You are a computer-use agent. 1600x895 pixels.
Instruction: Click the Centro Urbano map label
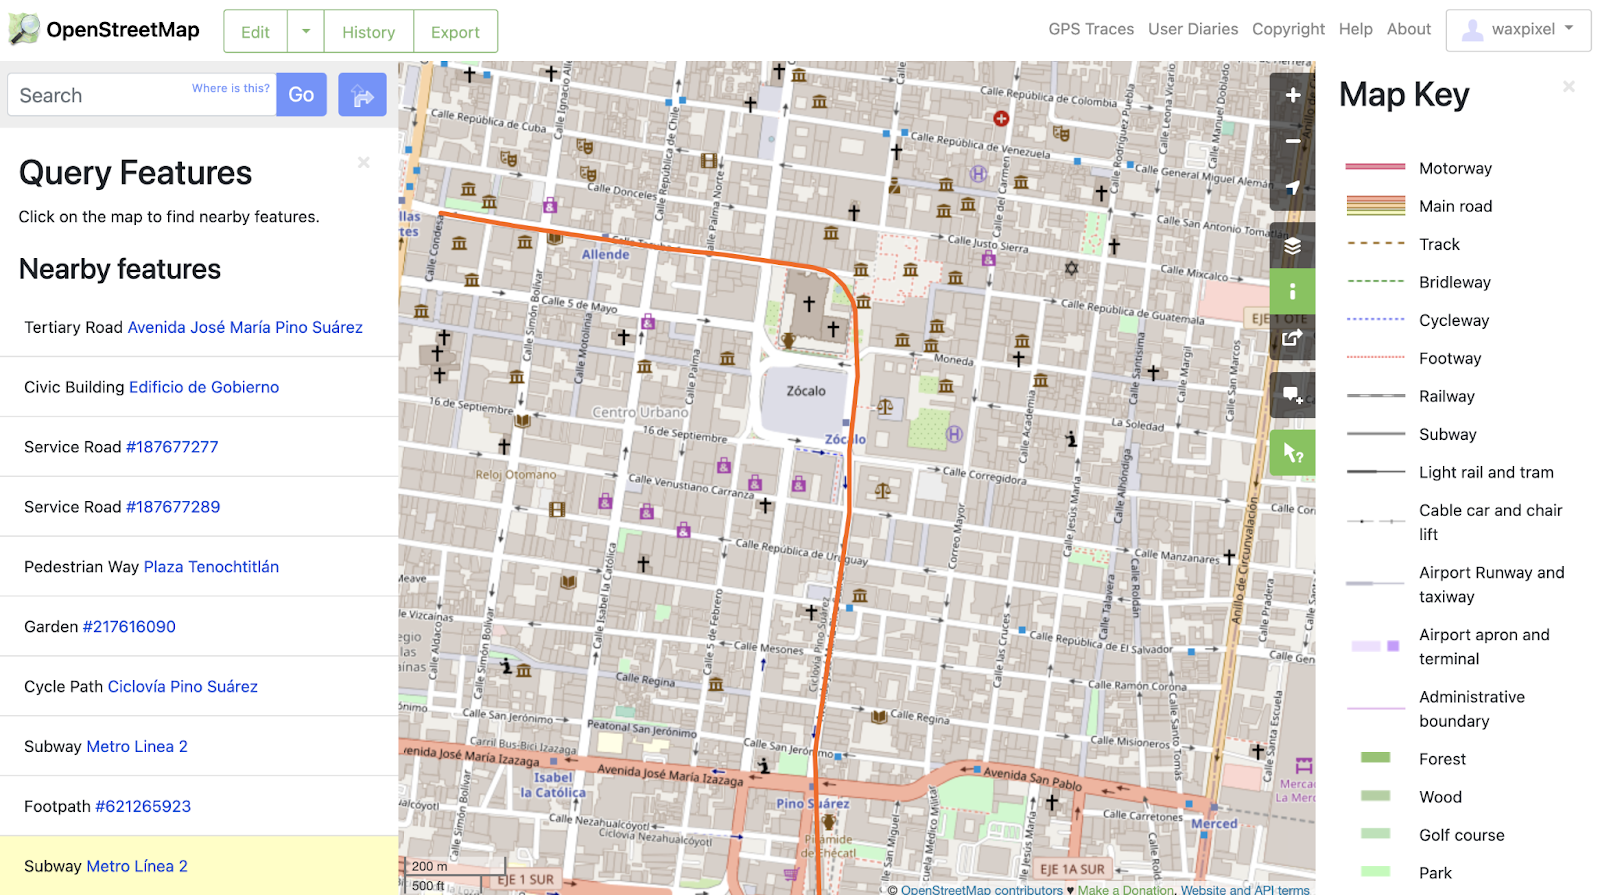(x=640, y=412)
